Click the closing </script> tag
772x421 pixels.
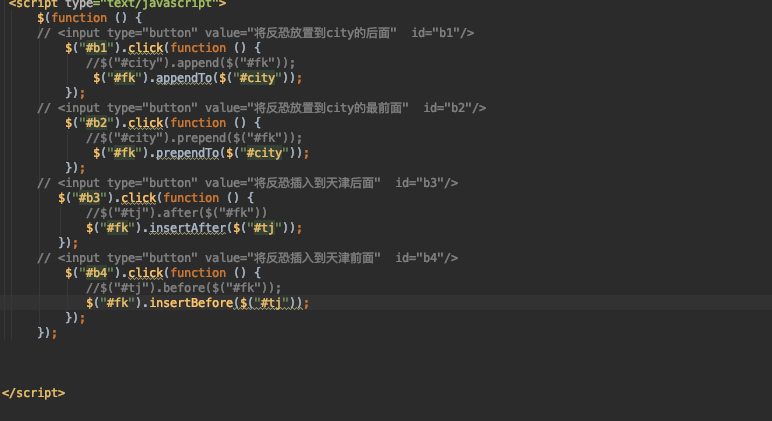click(x=33, y=393)
